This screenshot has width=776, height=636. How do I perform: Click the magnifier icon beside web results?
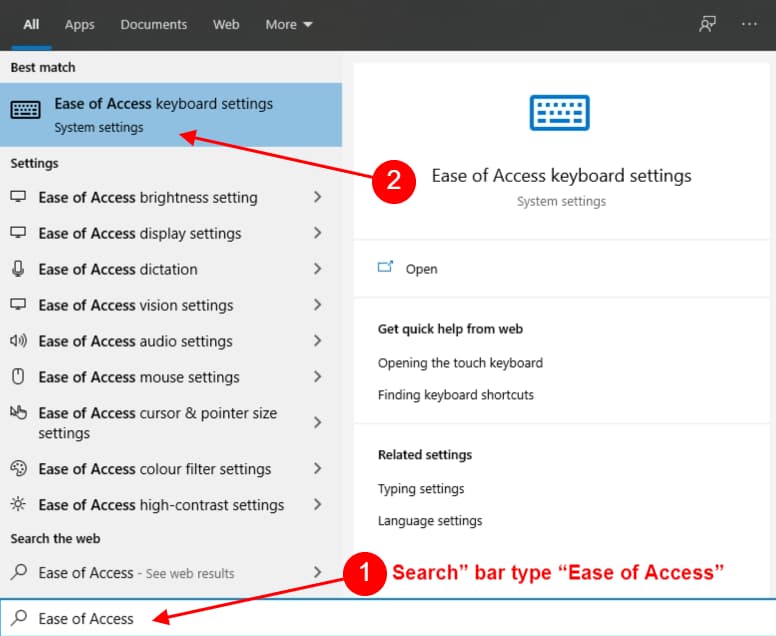click(19, 572)
